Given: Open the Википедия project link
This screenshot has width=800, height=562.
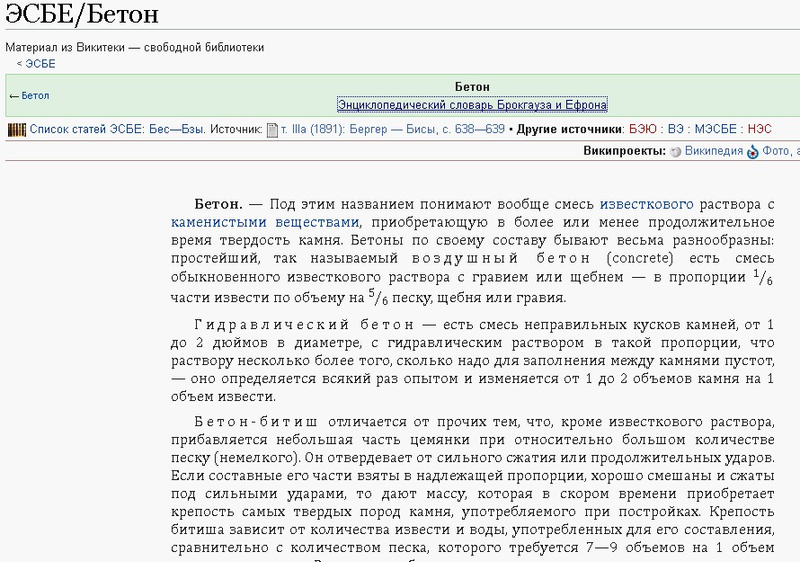Looking at the screenshot, I should tap(714, 152).
